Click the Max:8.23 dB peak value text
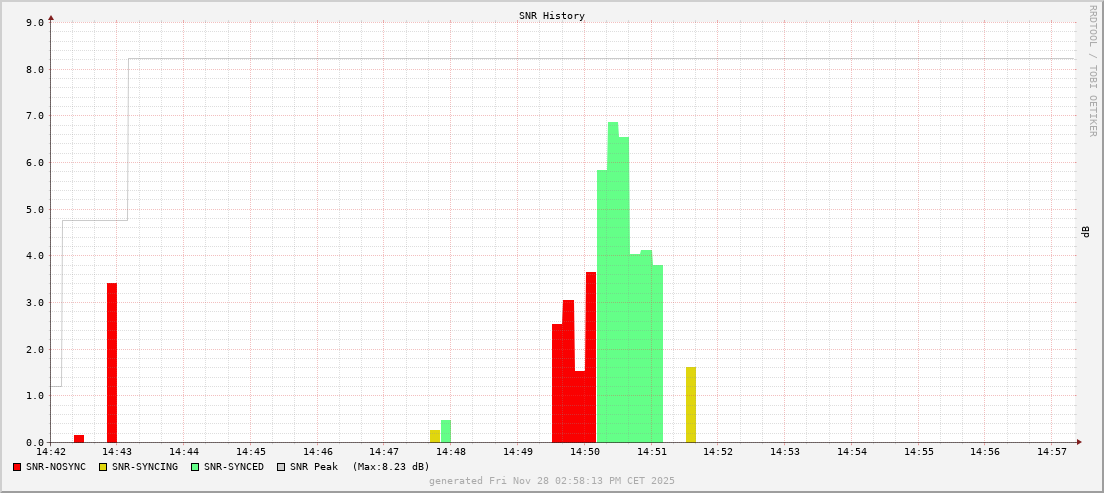 391,467
